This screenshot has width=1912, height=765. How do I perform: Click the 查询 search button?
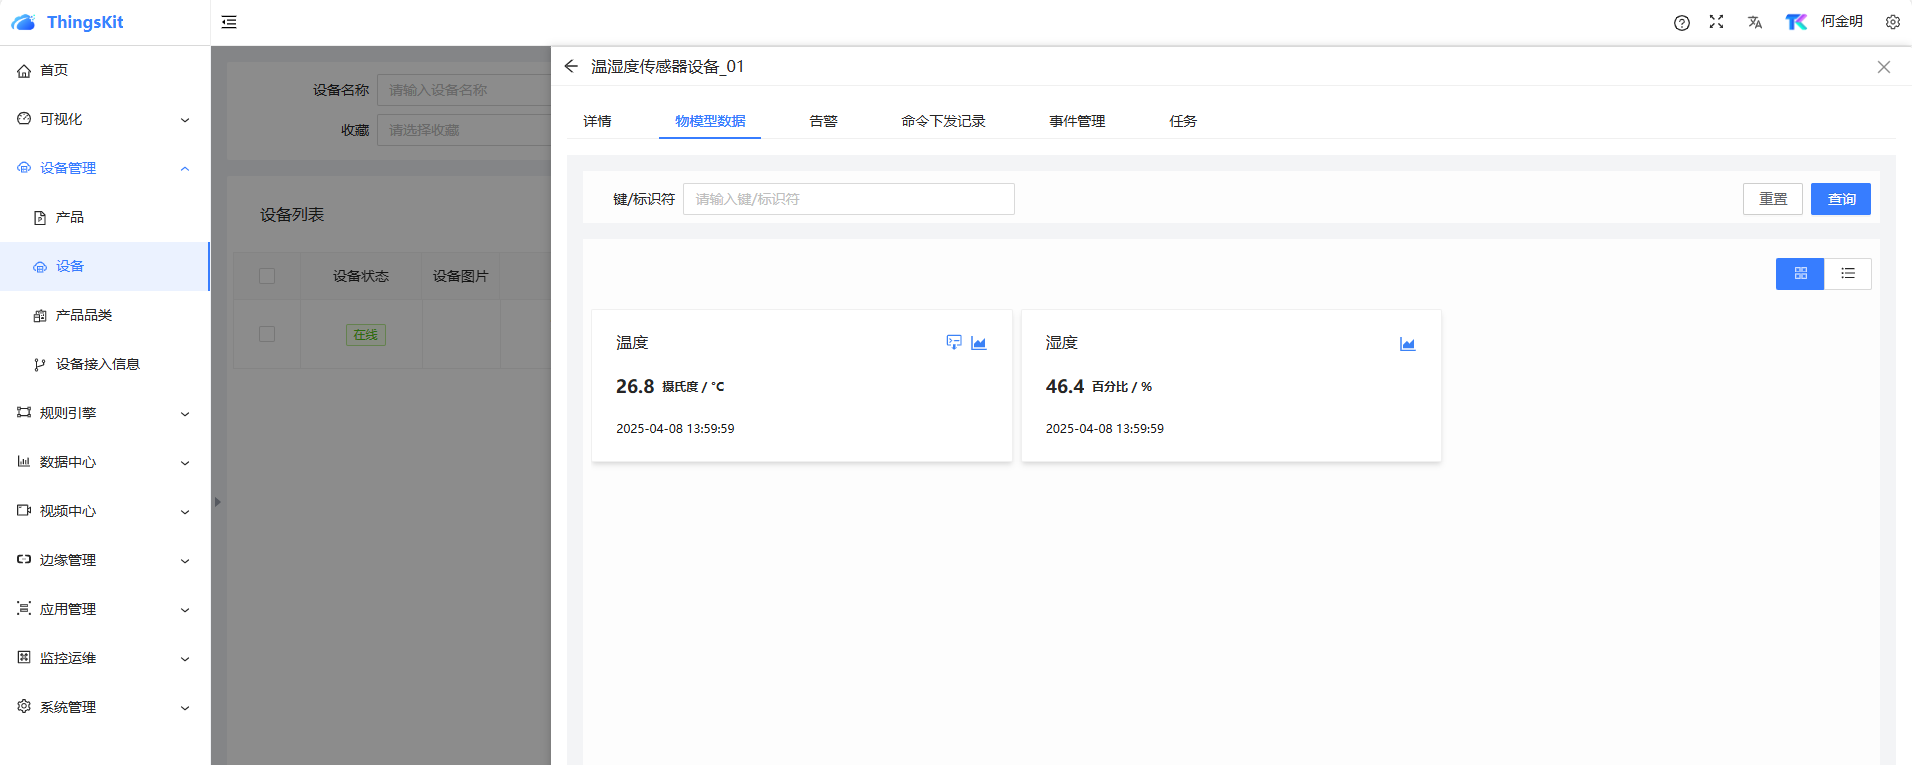click(1840, 199)
